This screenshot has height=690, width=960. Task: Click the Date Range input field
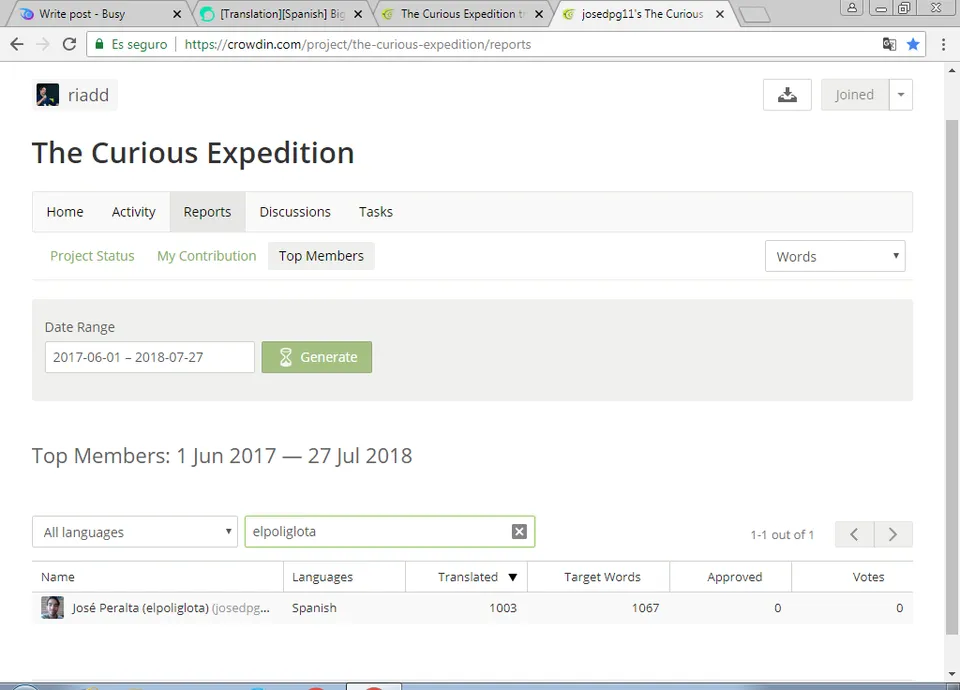[149, 357]
